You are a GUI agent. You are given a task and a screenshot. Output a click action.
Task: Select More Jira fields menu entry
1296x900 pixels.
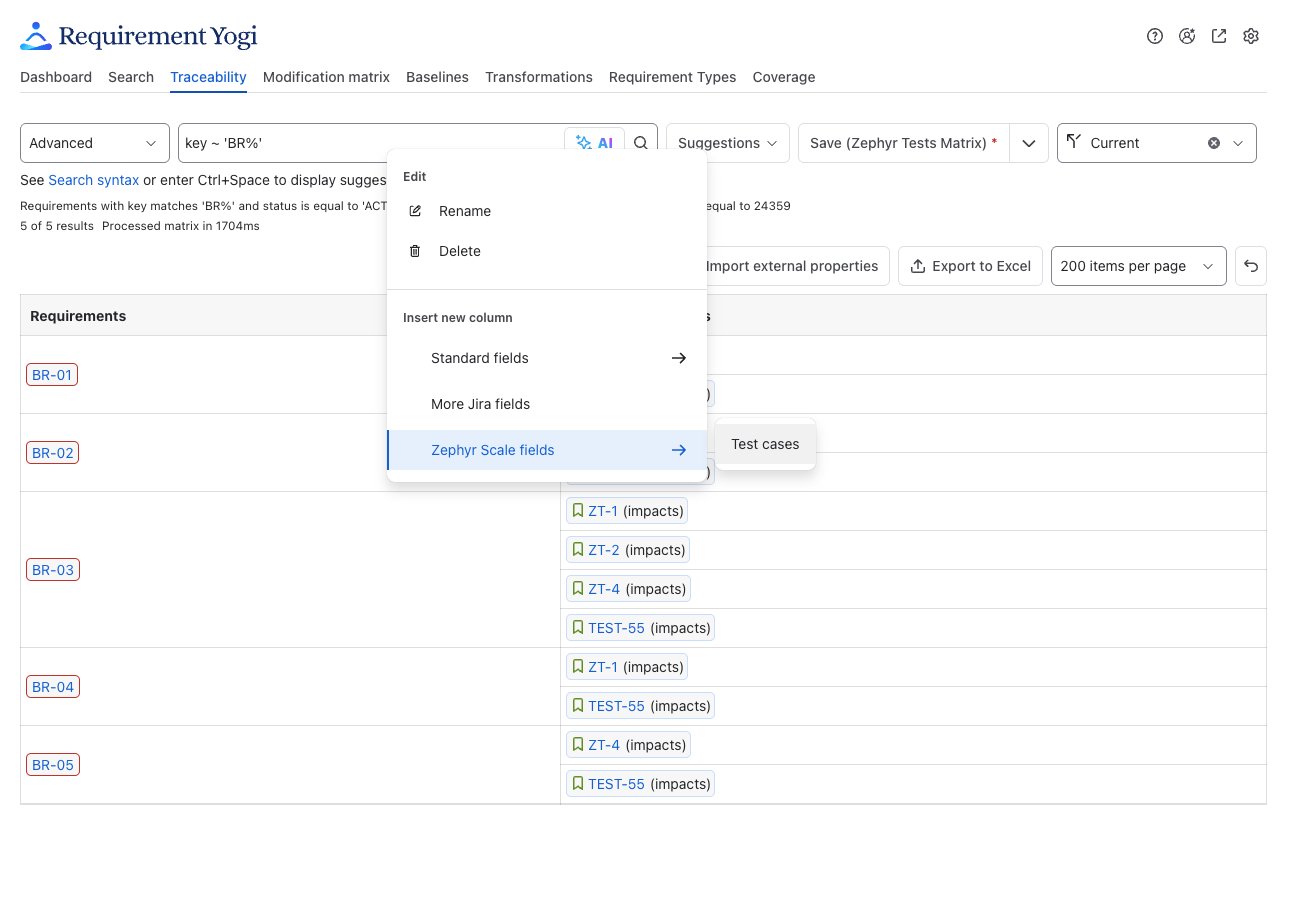pyautogui.click(x=547, y=404)
